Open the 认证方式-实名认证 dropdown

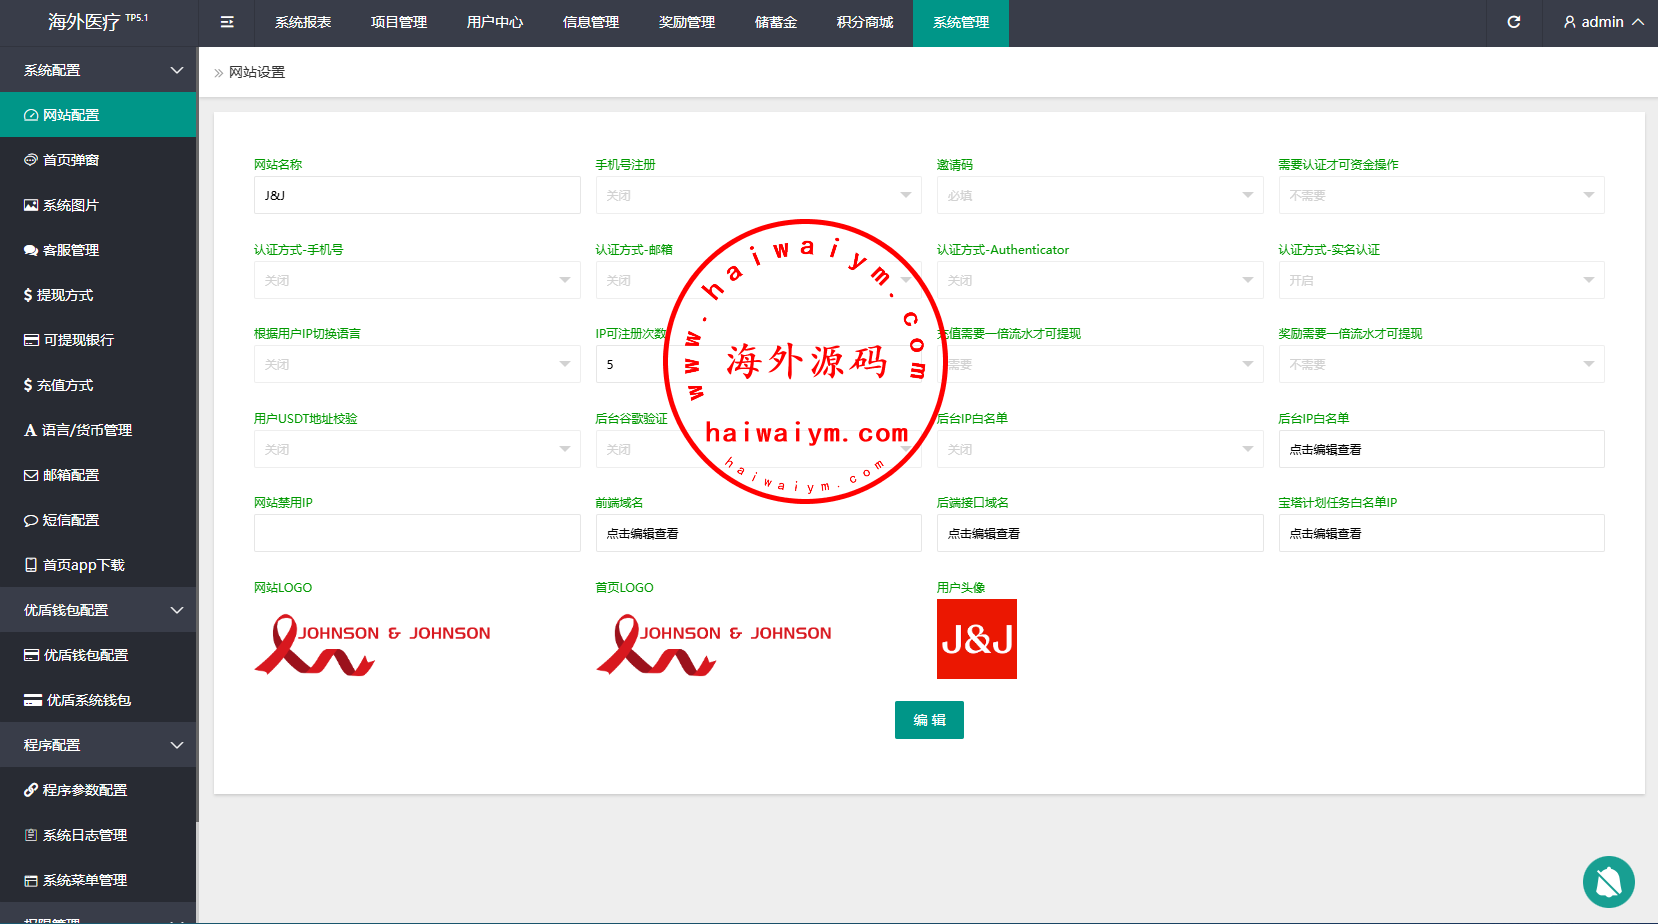point(1441,280)
